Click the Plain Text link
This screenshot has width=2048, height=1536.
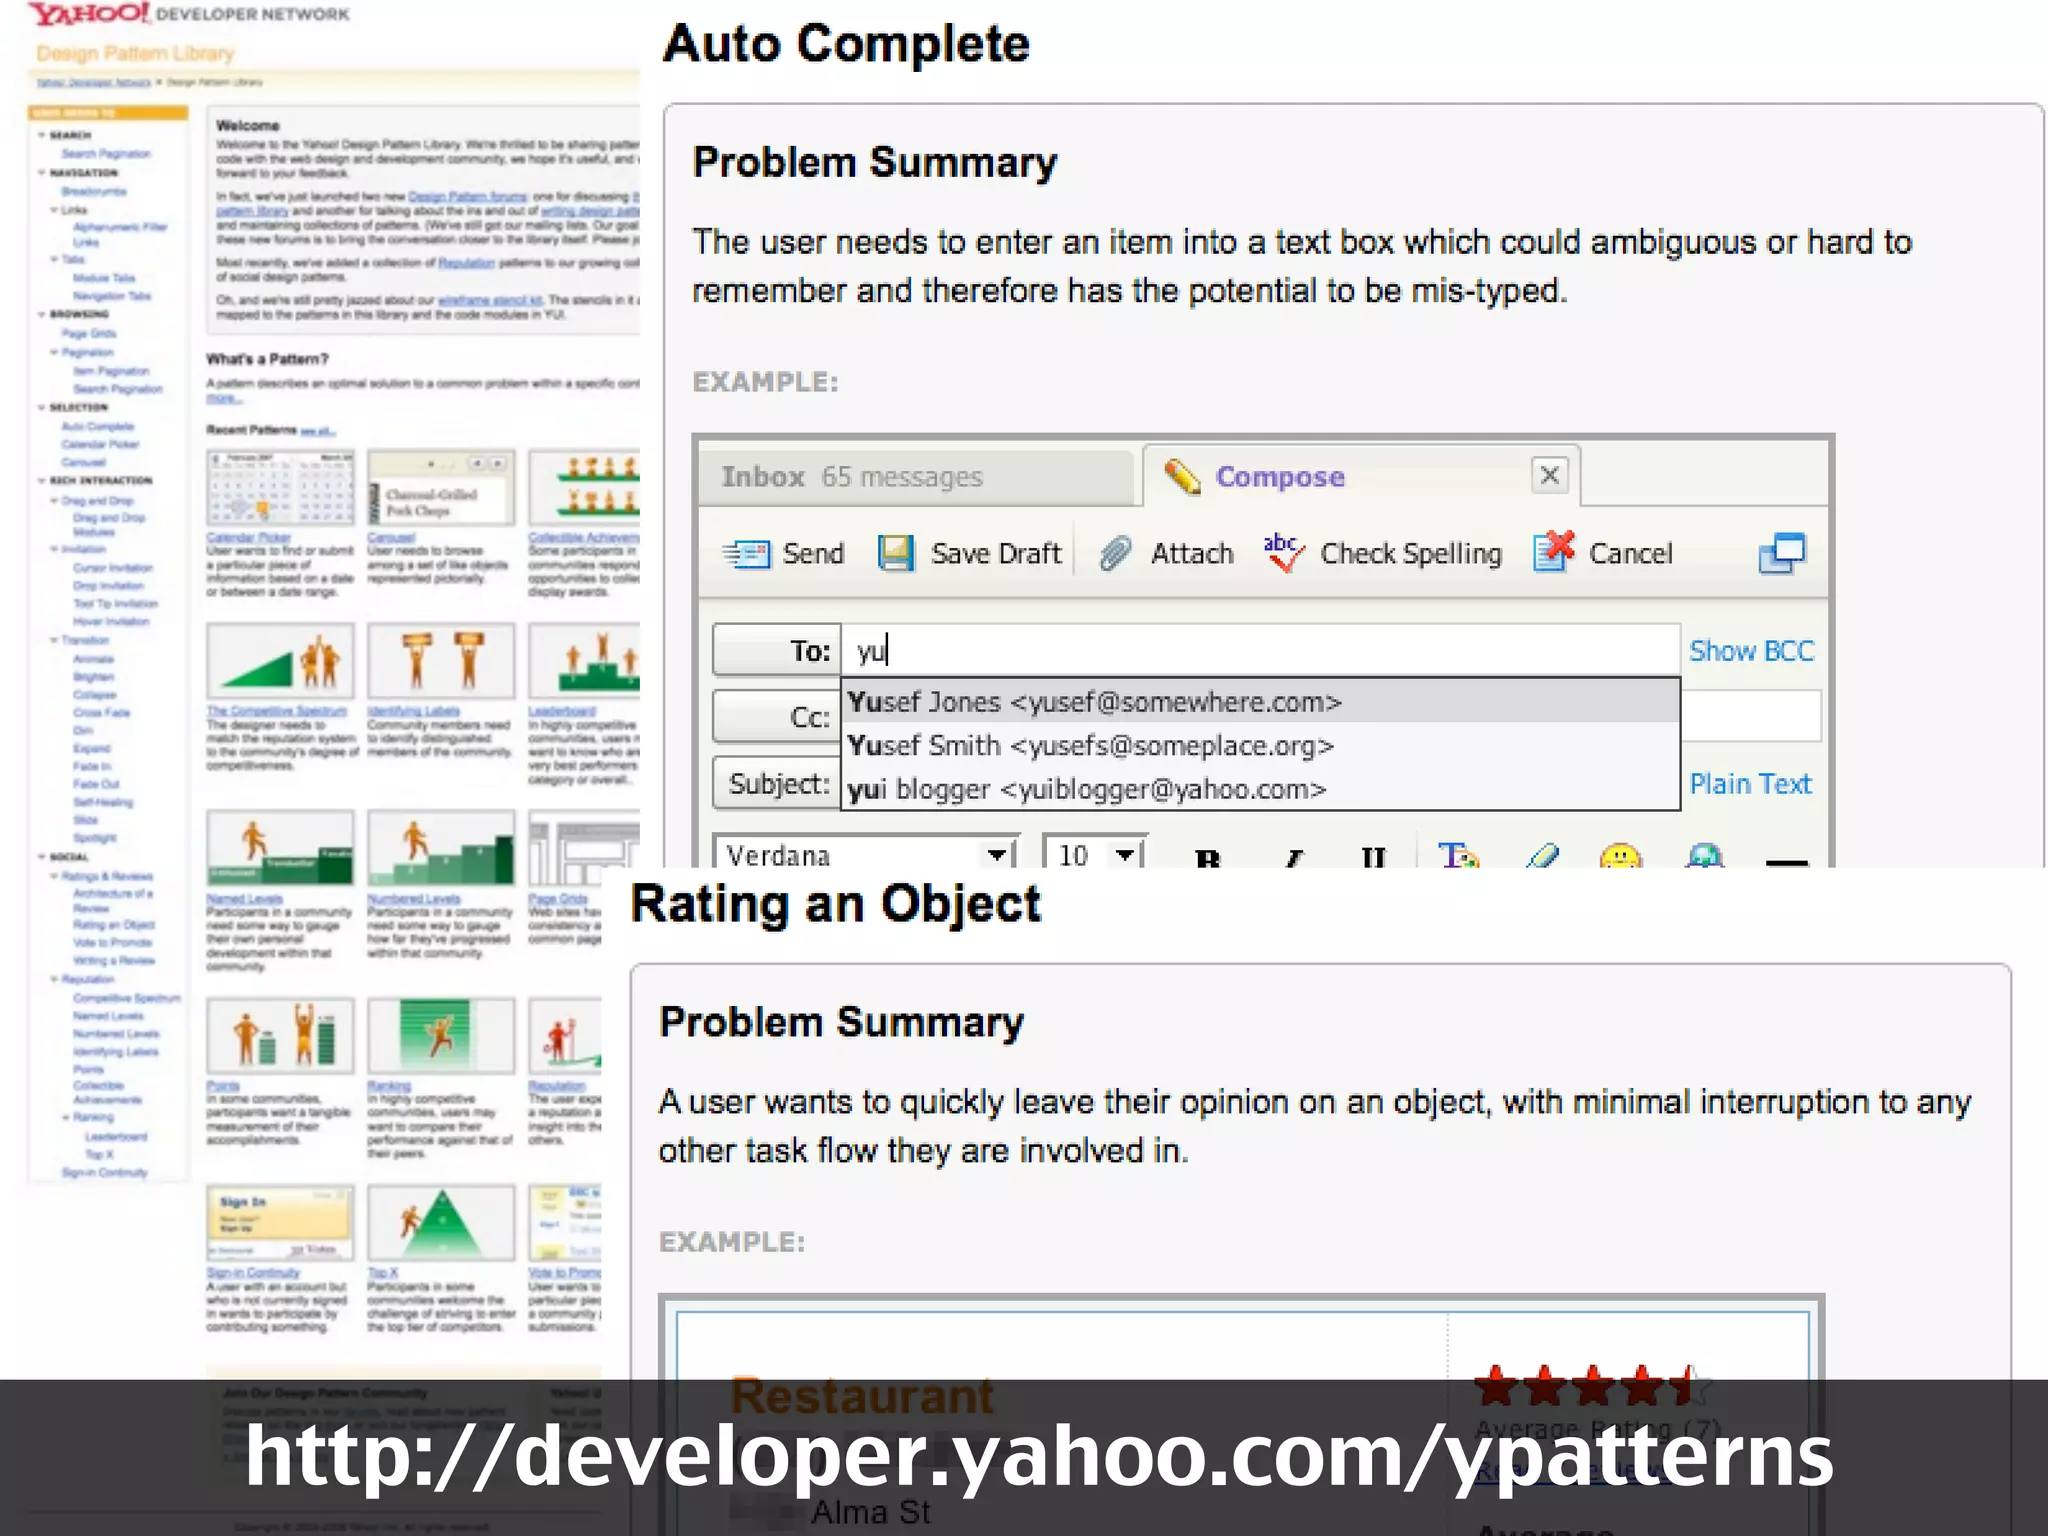1751,784
